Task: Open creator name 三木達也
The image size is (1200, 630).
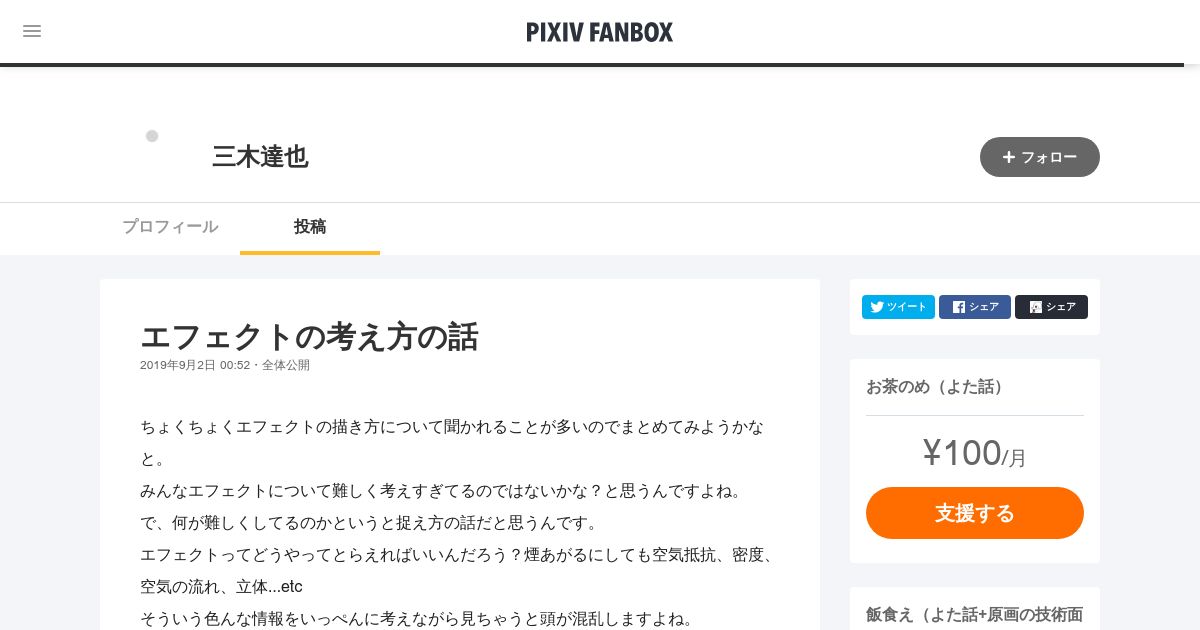Action: [x=260, y=157]
